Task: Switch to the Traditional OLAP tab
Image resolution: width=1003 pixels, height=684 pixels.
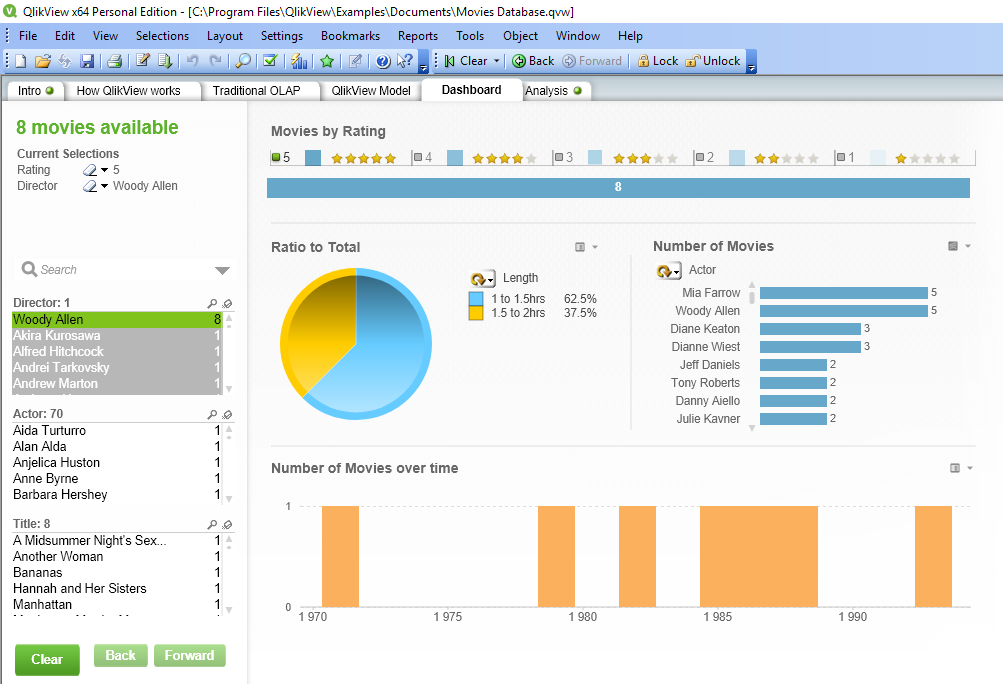Action: pos(256,91)
